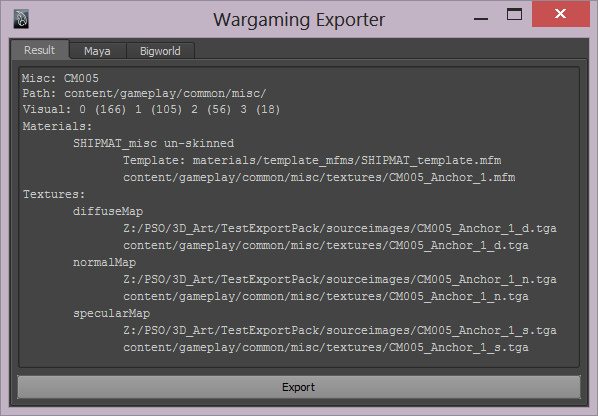The height and width of the screenshot is (416, 598).
Task: Click the Z:/PSO source path for CM005_Anchor_1_d.tga
Action: tap(339, 228)
